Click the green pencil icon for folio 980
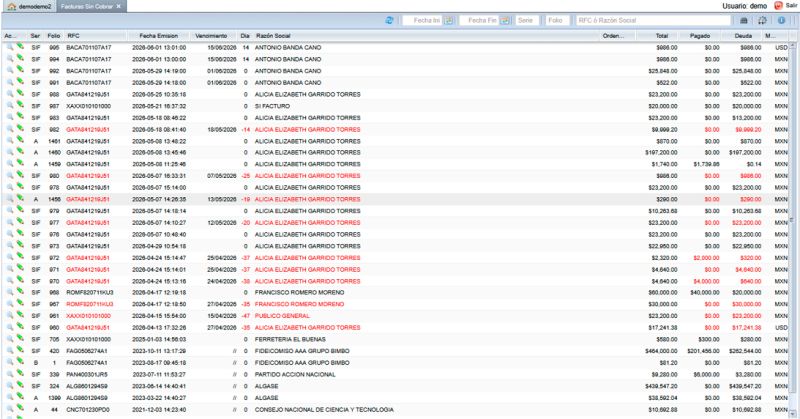Image resolution: width=800 pixels, height=419 pixels. click(x=20, y=175)
